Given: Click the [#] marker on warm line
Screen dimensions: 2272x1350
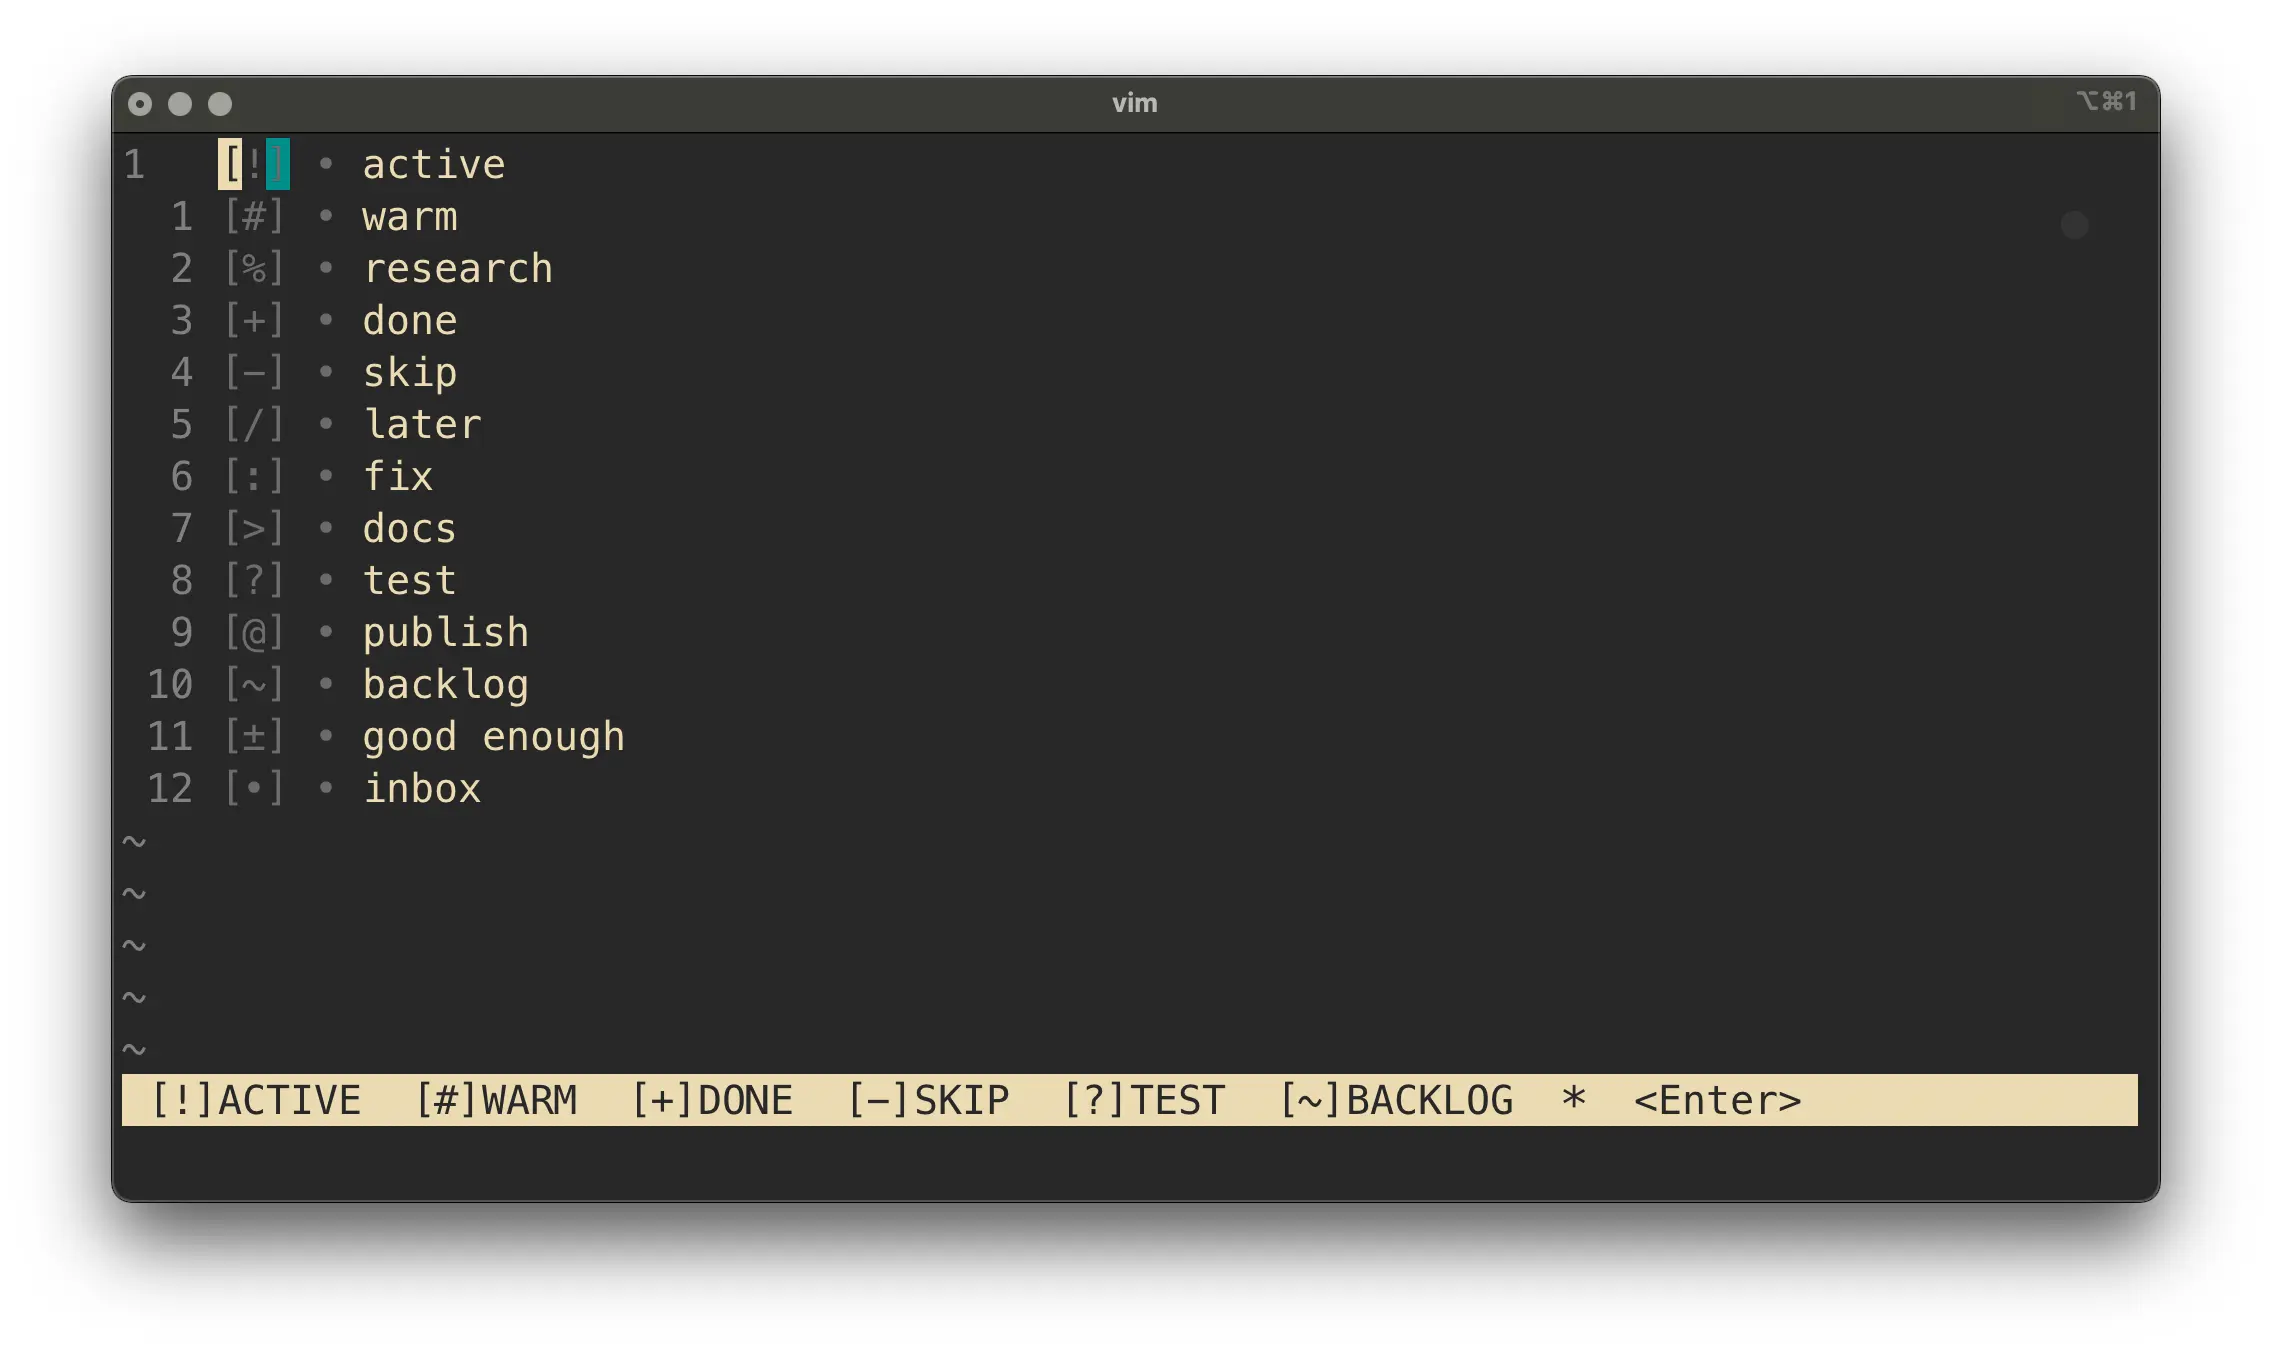Looking at the screenshot, I should (x=254, y=217).
